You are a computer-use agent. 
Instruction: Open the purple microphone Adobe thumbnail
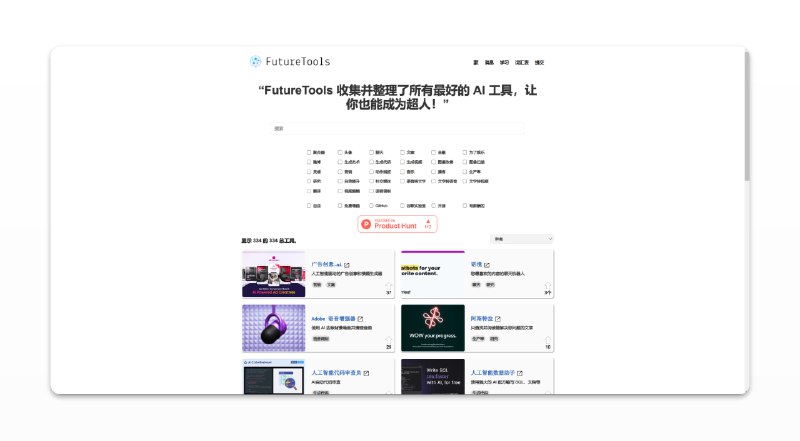click(273, 328)
